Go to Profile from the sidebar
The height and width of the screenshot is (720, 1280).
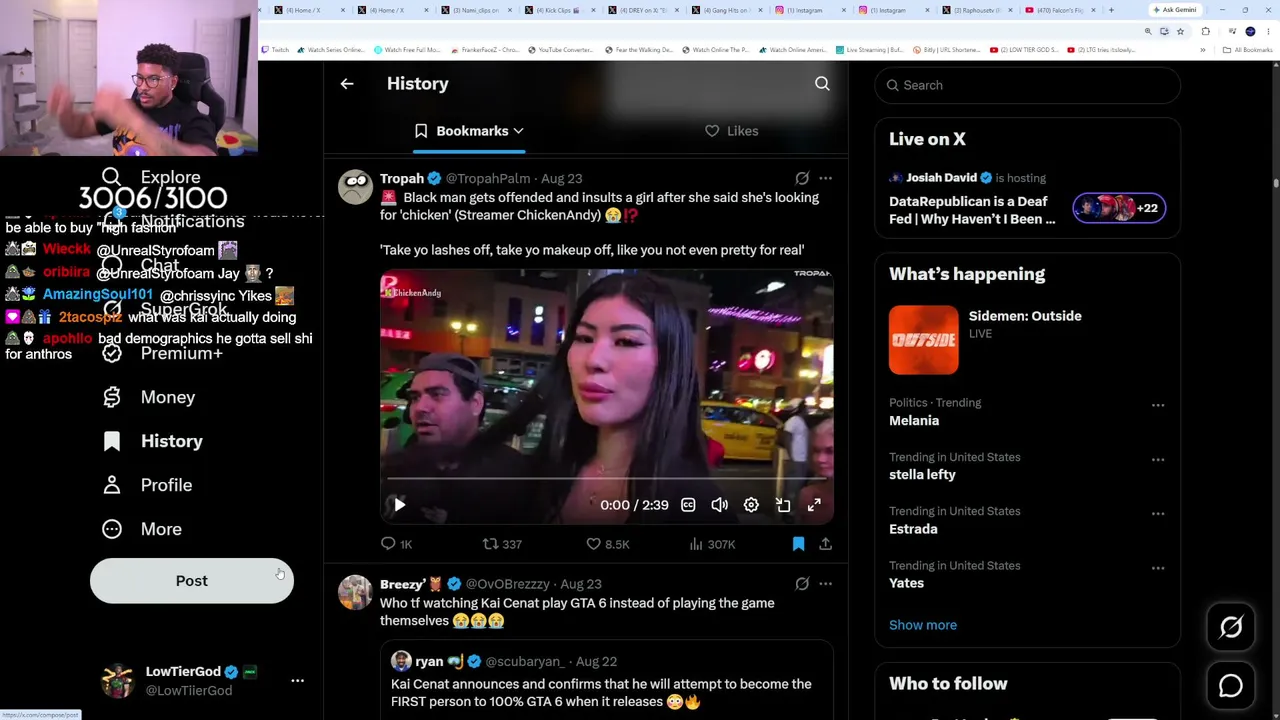click(x=147, y=485)
